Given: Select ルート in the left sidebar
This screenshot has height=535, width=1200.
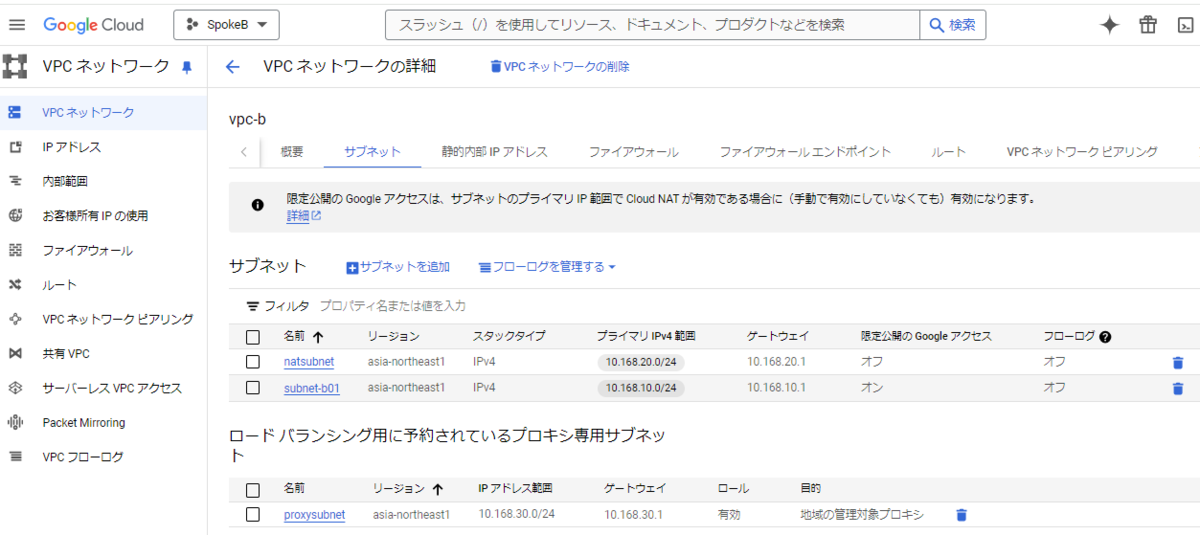Looking at the screenshot, I should 59,285.
